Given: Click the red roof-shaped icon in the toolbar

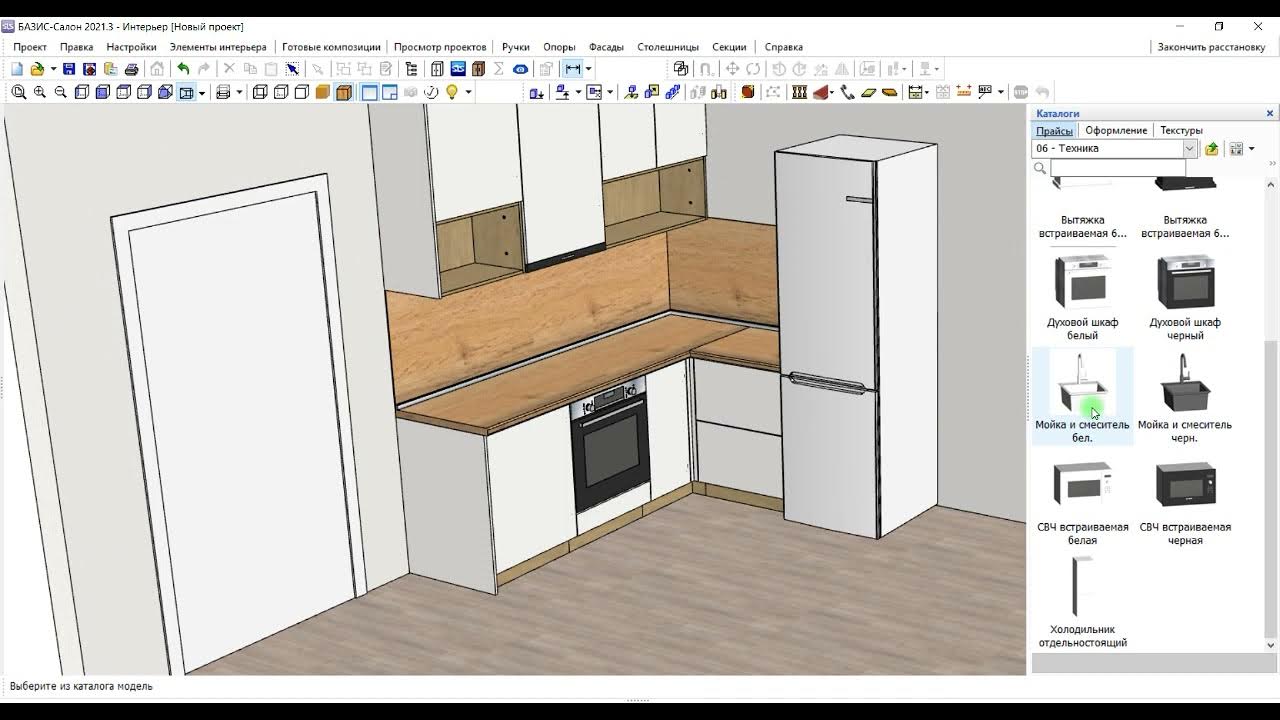Looking at the screenshot, I should point(821,92).
